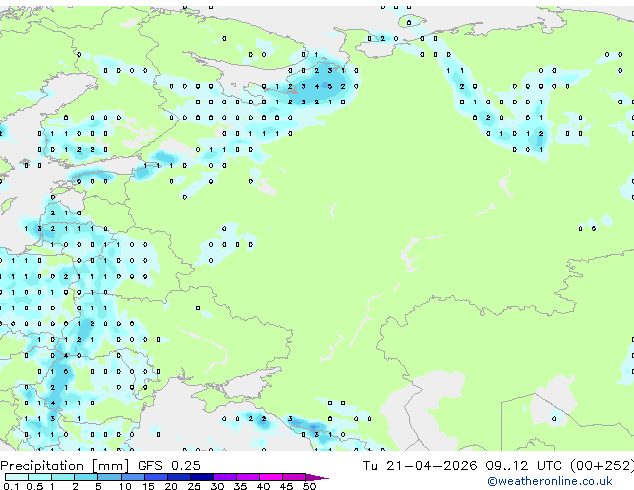Click the over-50 mm arrow legend tip
The image size is (634, 490).
[x=317, y=477]
